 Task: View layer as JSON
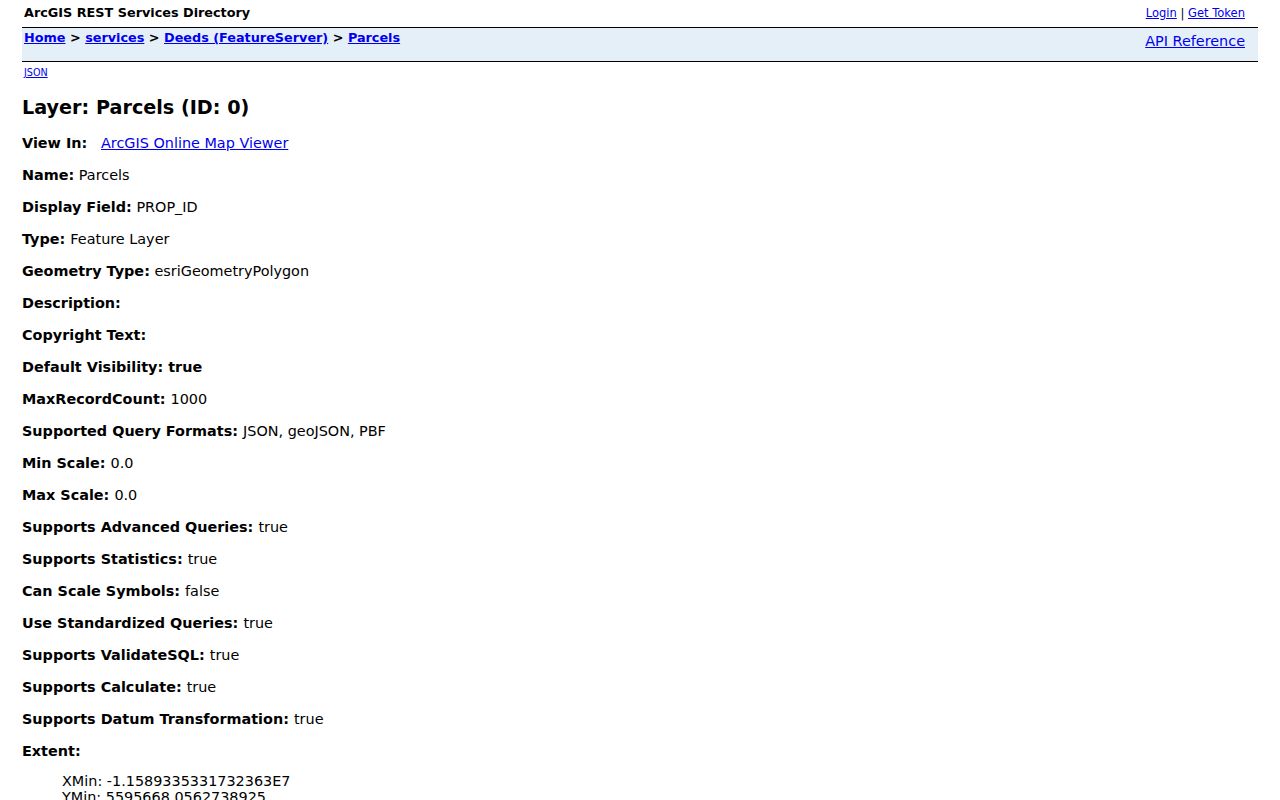click(35, 72)
